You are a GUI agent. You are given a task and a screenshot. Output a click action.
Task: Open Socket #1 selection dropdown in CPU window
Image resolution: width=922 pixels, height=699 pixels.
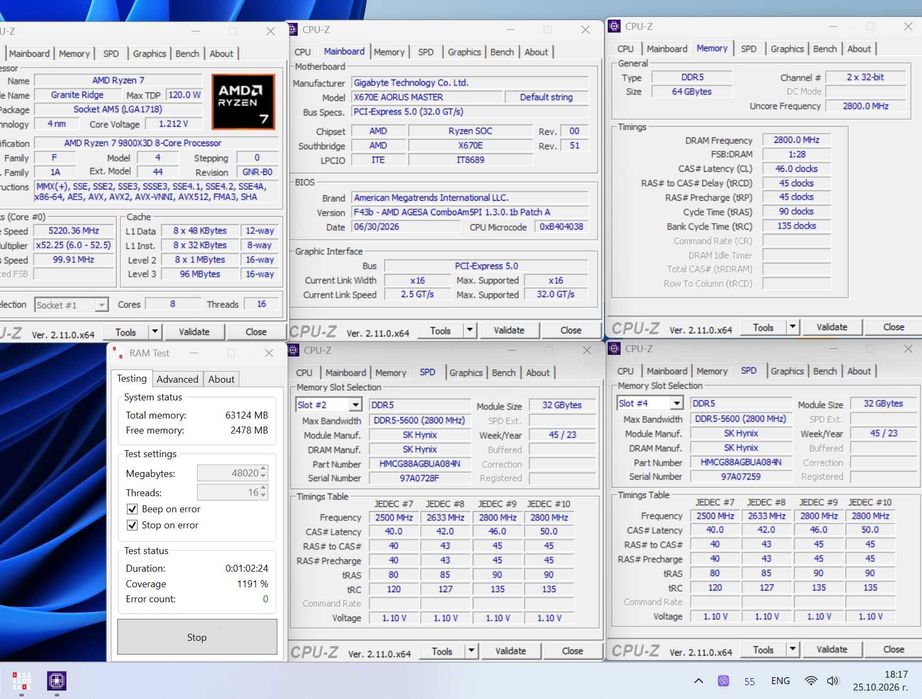point(101,305)
